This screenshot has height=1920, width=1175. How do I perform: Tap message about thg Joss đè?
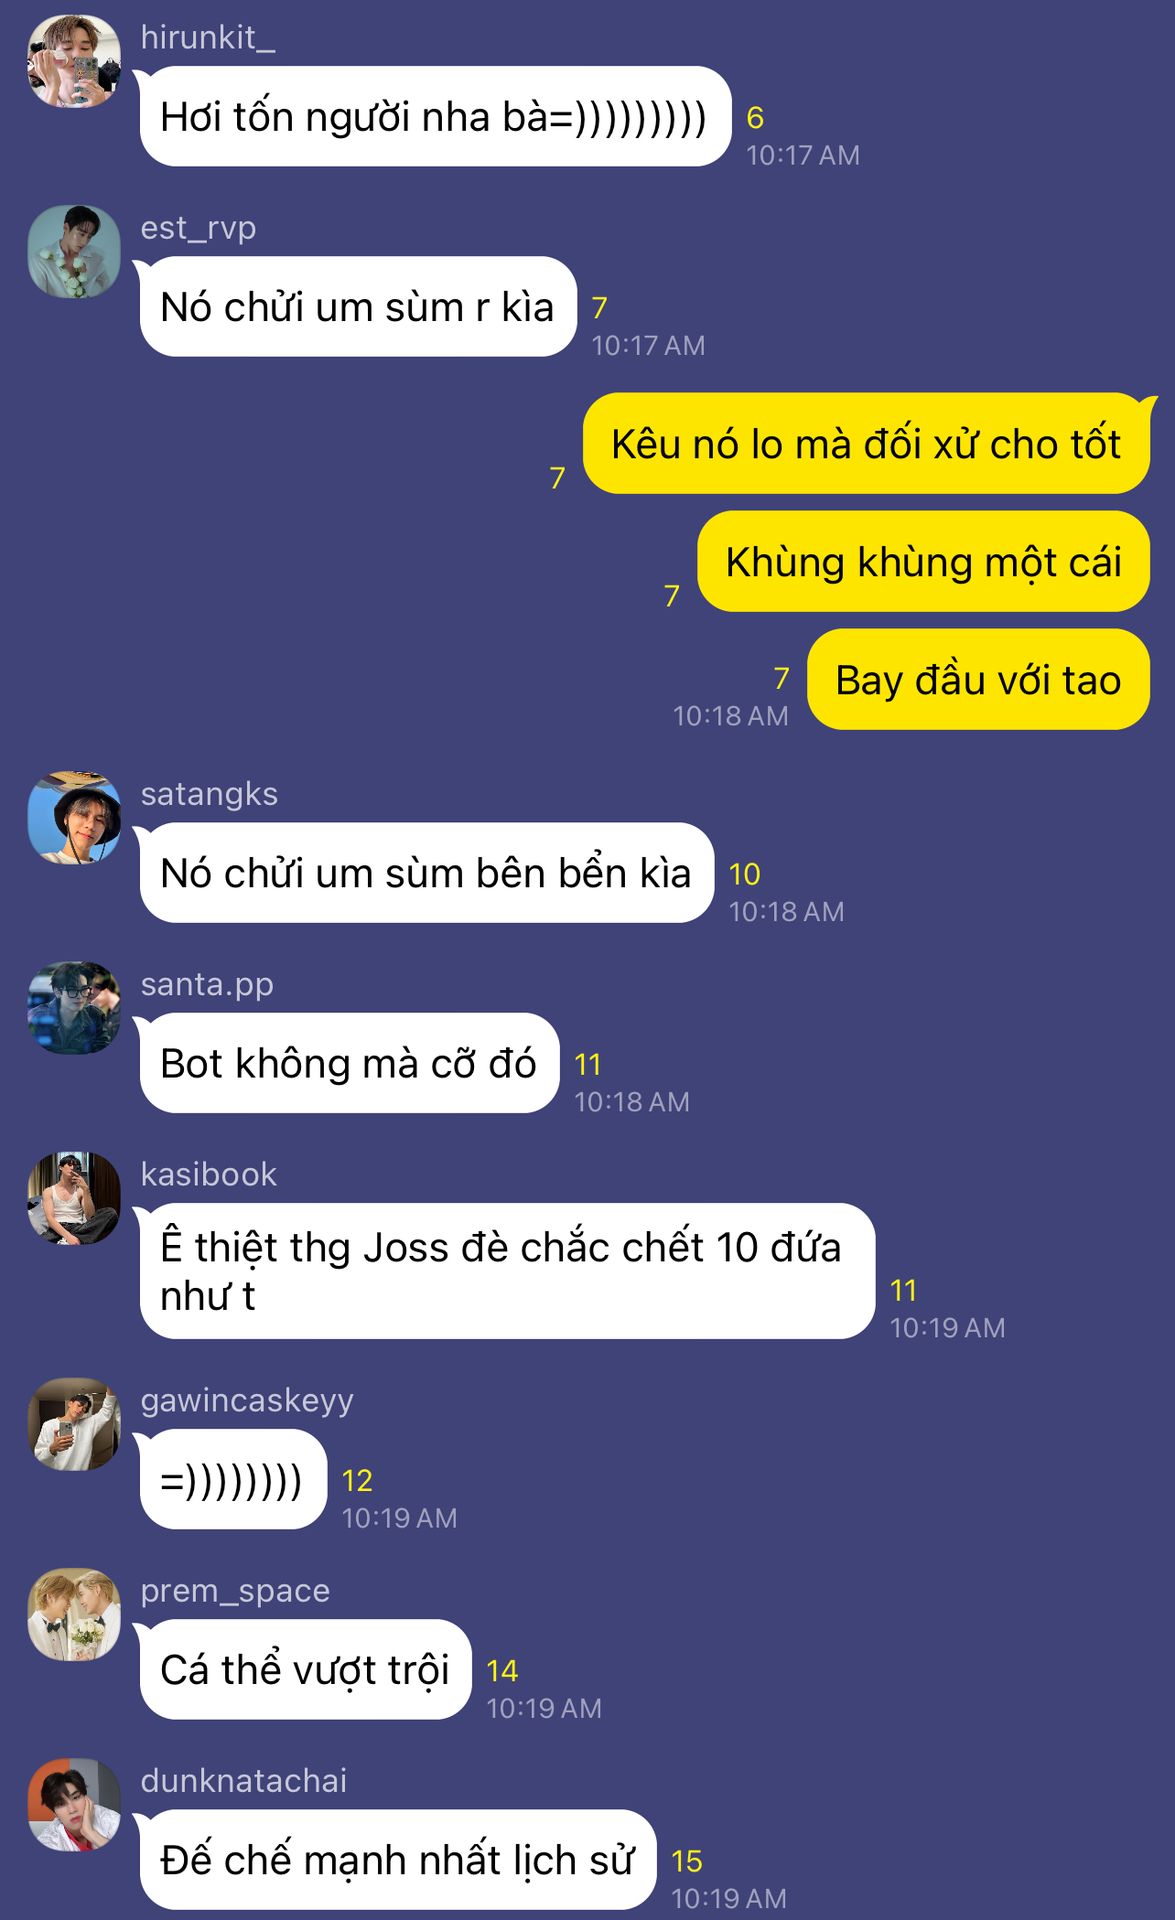pos(507,1271)
